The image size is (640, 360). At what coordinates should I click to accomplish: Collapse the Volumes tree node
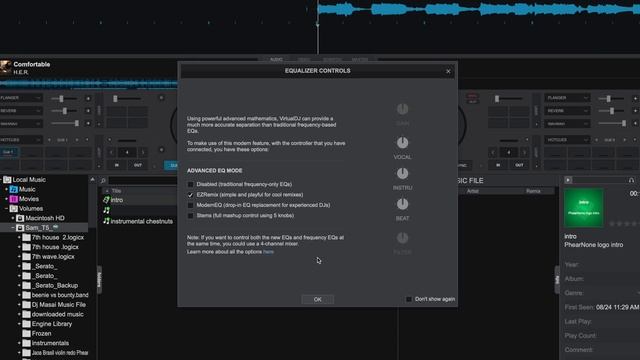(x=7, y=209)
